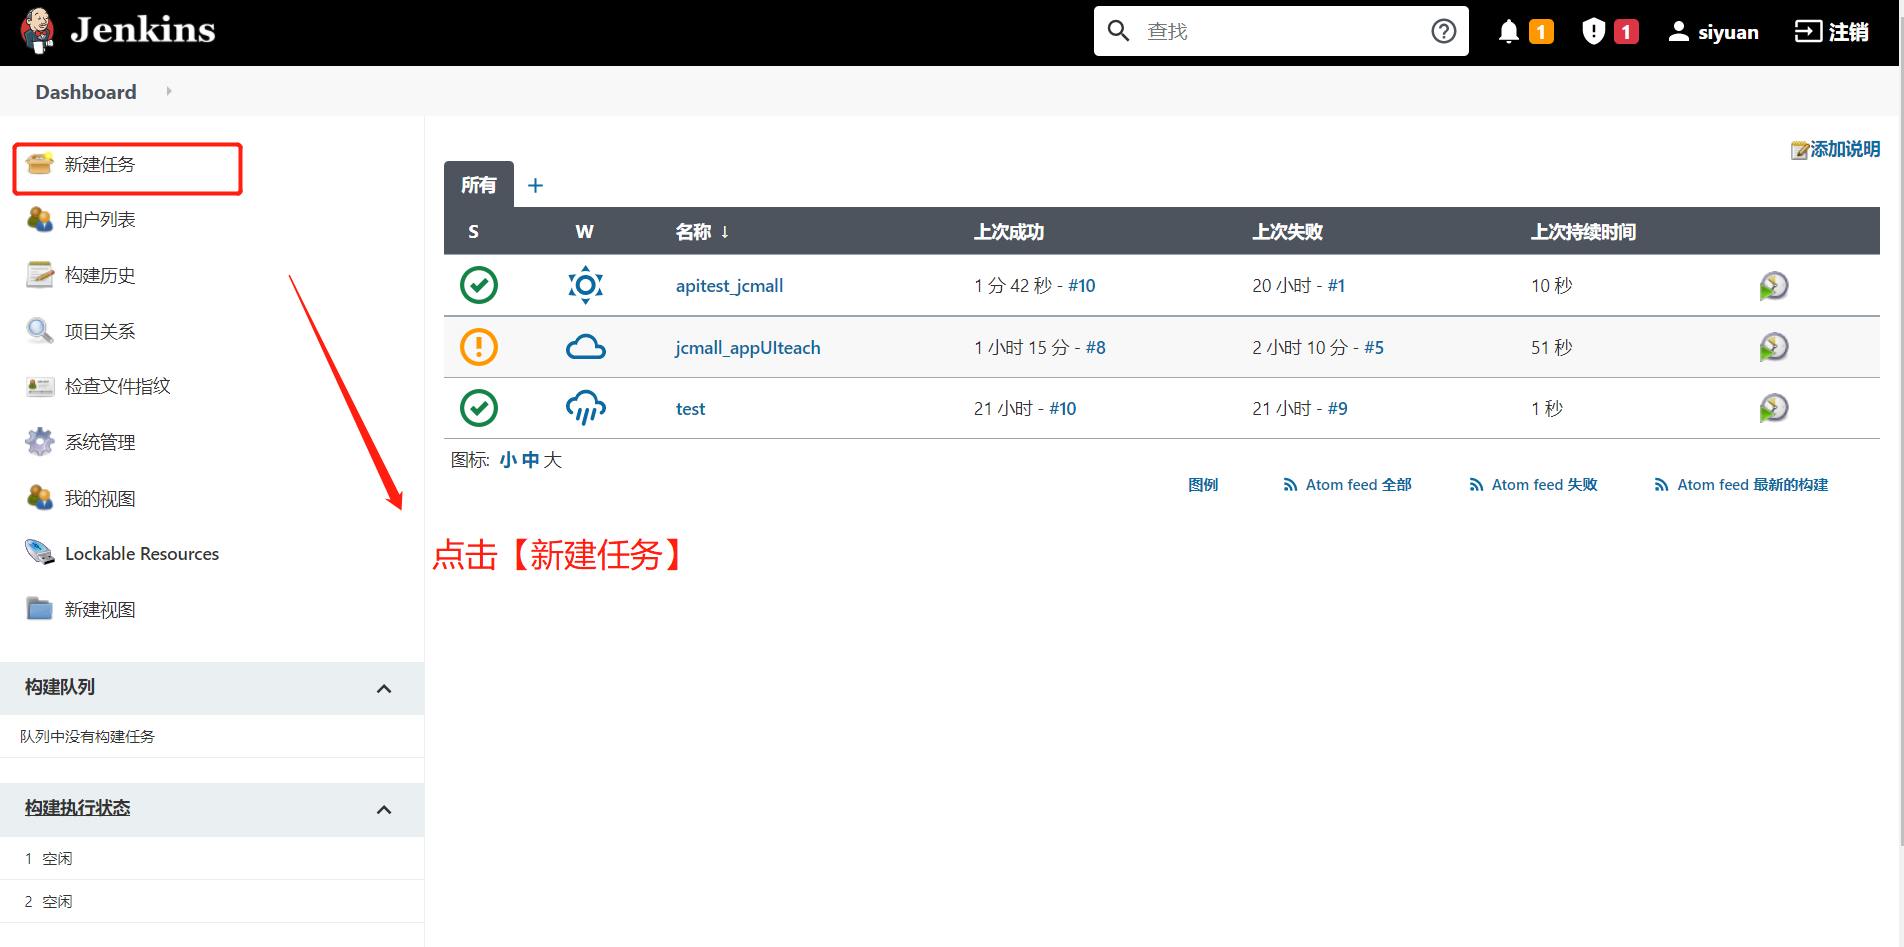
Task: Open failed build #5 of jcmall_appUIteach
Action: (1374, 347)
